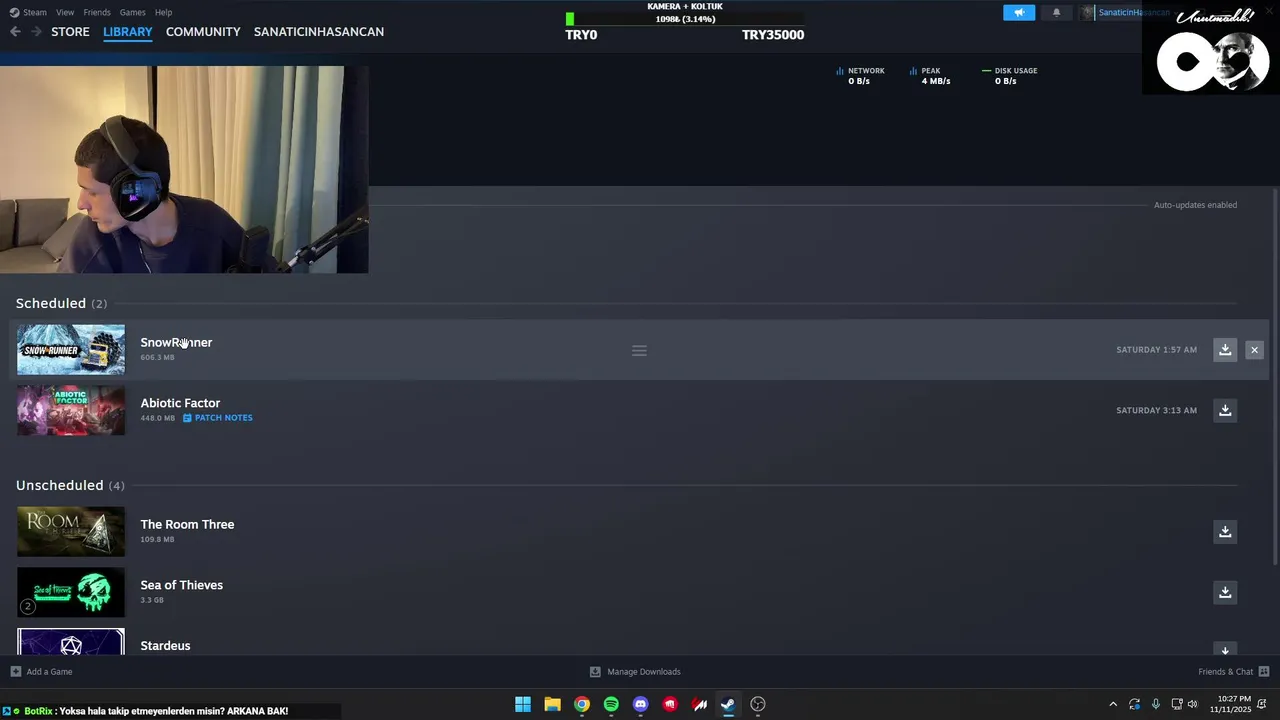Show hidden system tray icons
Image resolution: width=1280 pixels, height=720 pixels.
coord(1113,704)
